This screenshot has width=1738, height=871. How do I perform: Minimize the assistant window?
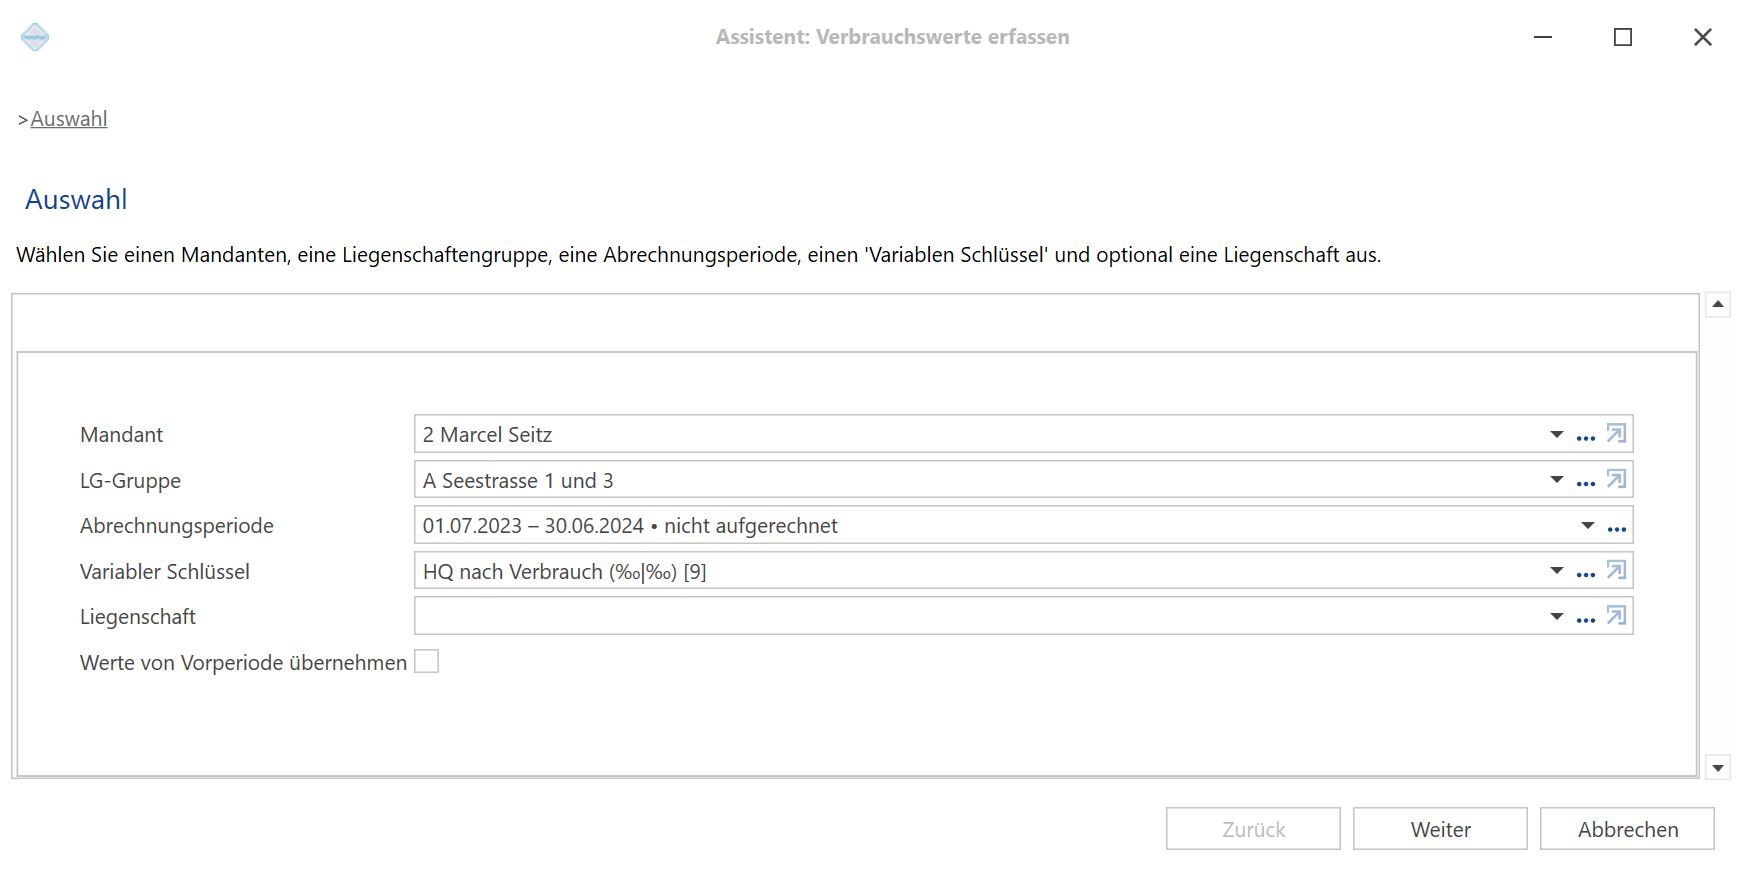(x=1543, y=37)
